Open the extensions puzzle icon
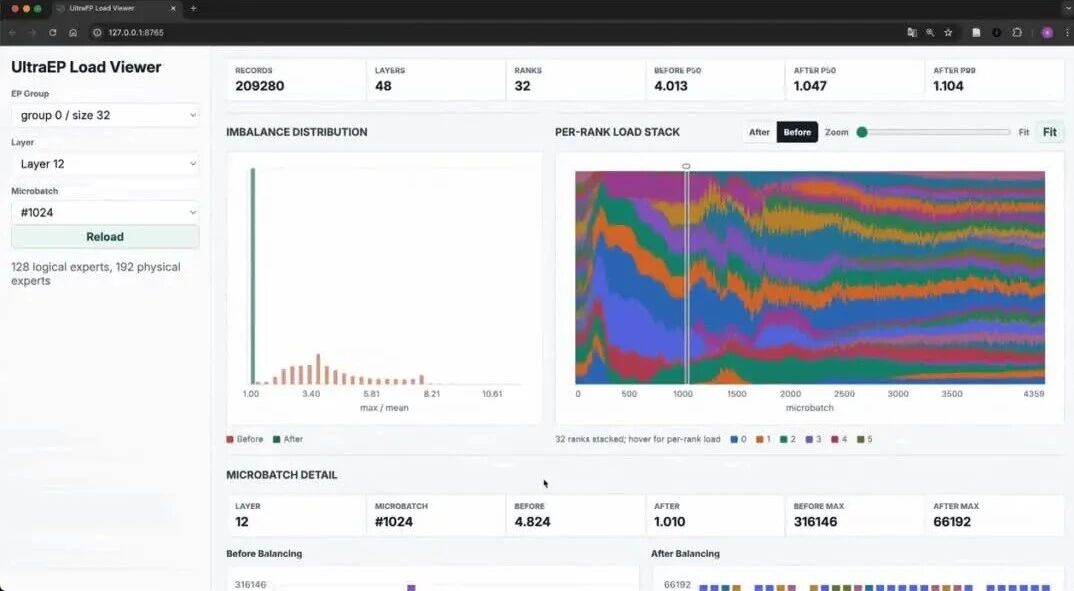Viewport: 1074px width, 591px height. (x=1017, y=32)
